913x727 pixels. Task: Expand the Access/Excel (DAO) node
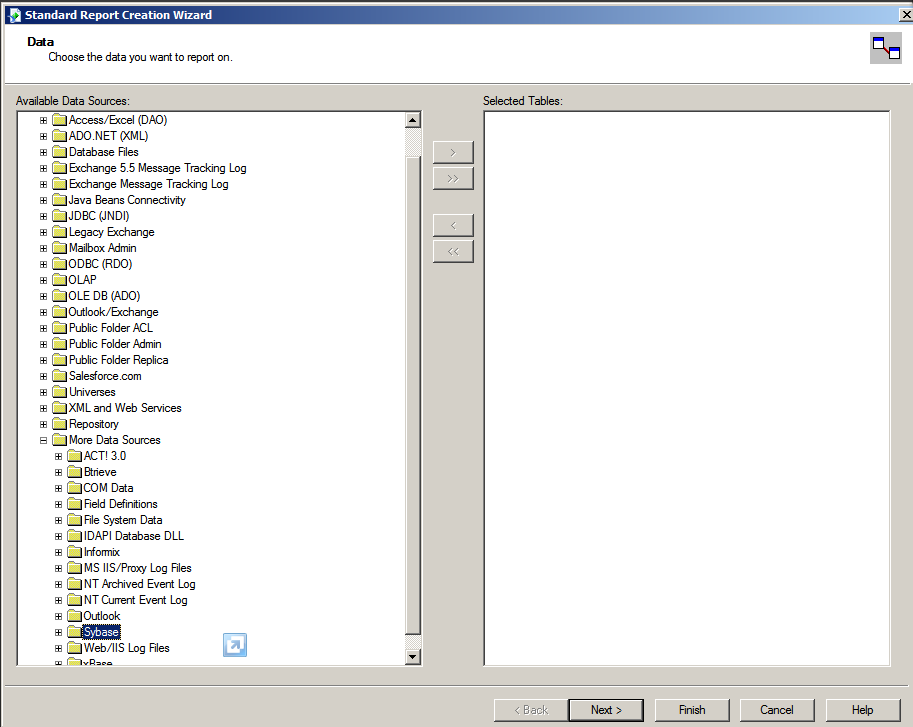[x=44, y=120]
